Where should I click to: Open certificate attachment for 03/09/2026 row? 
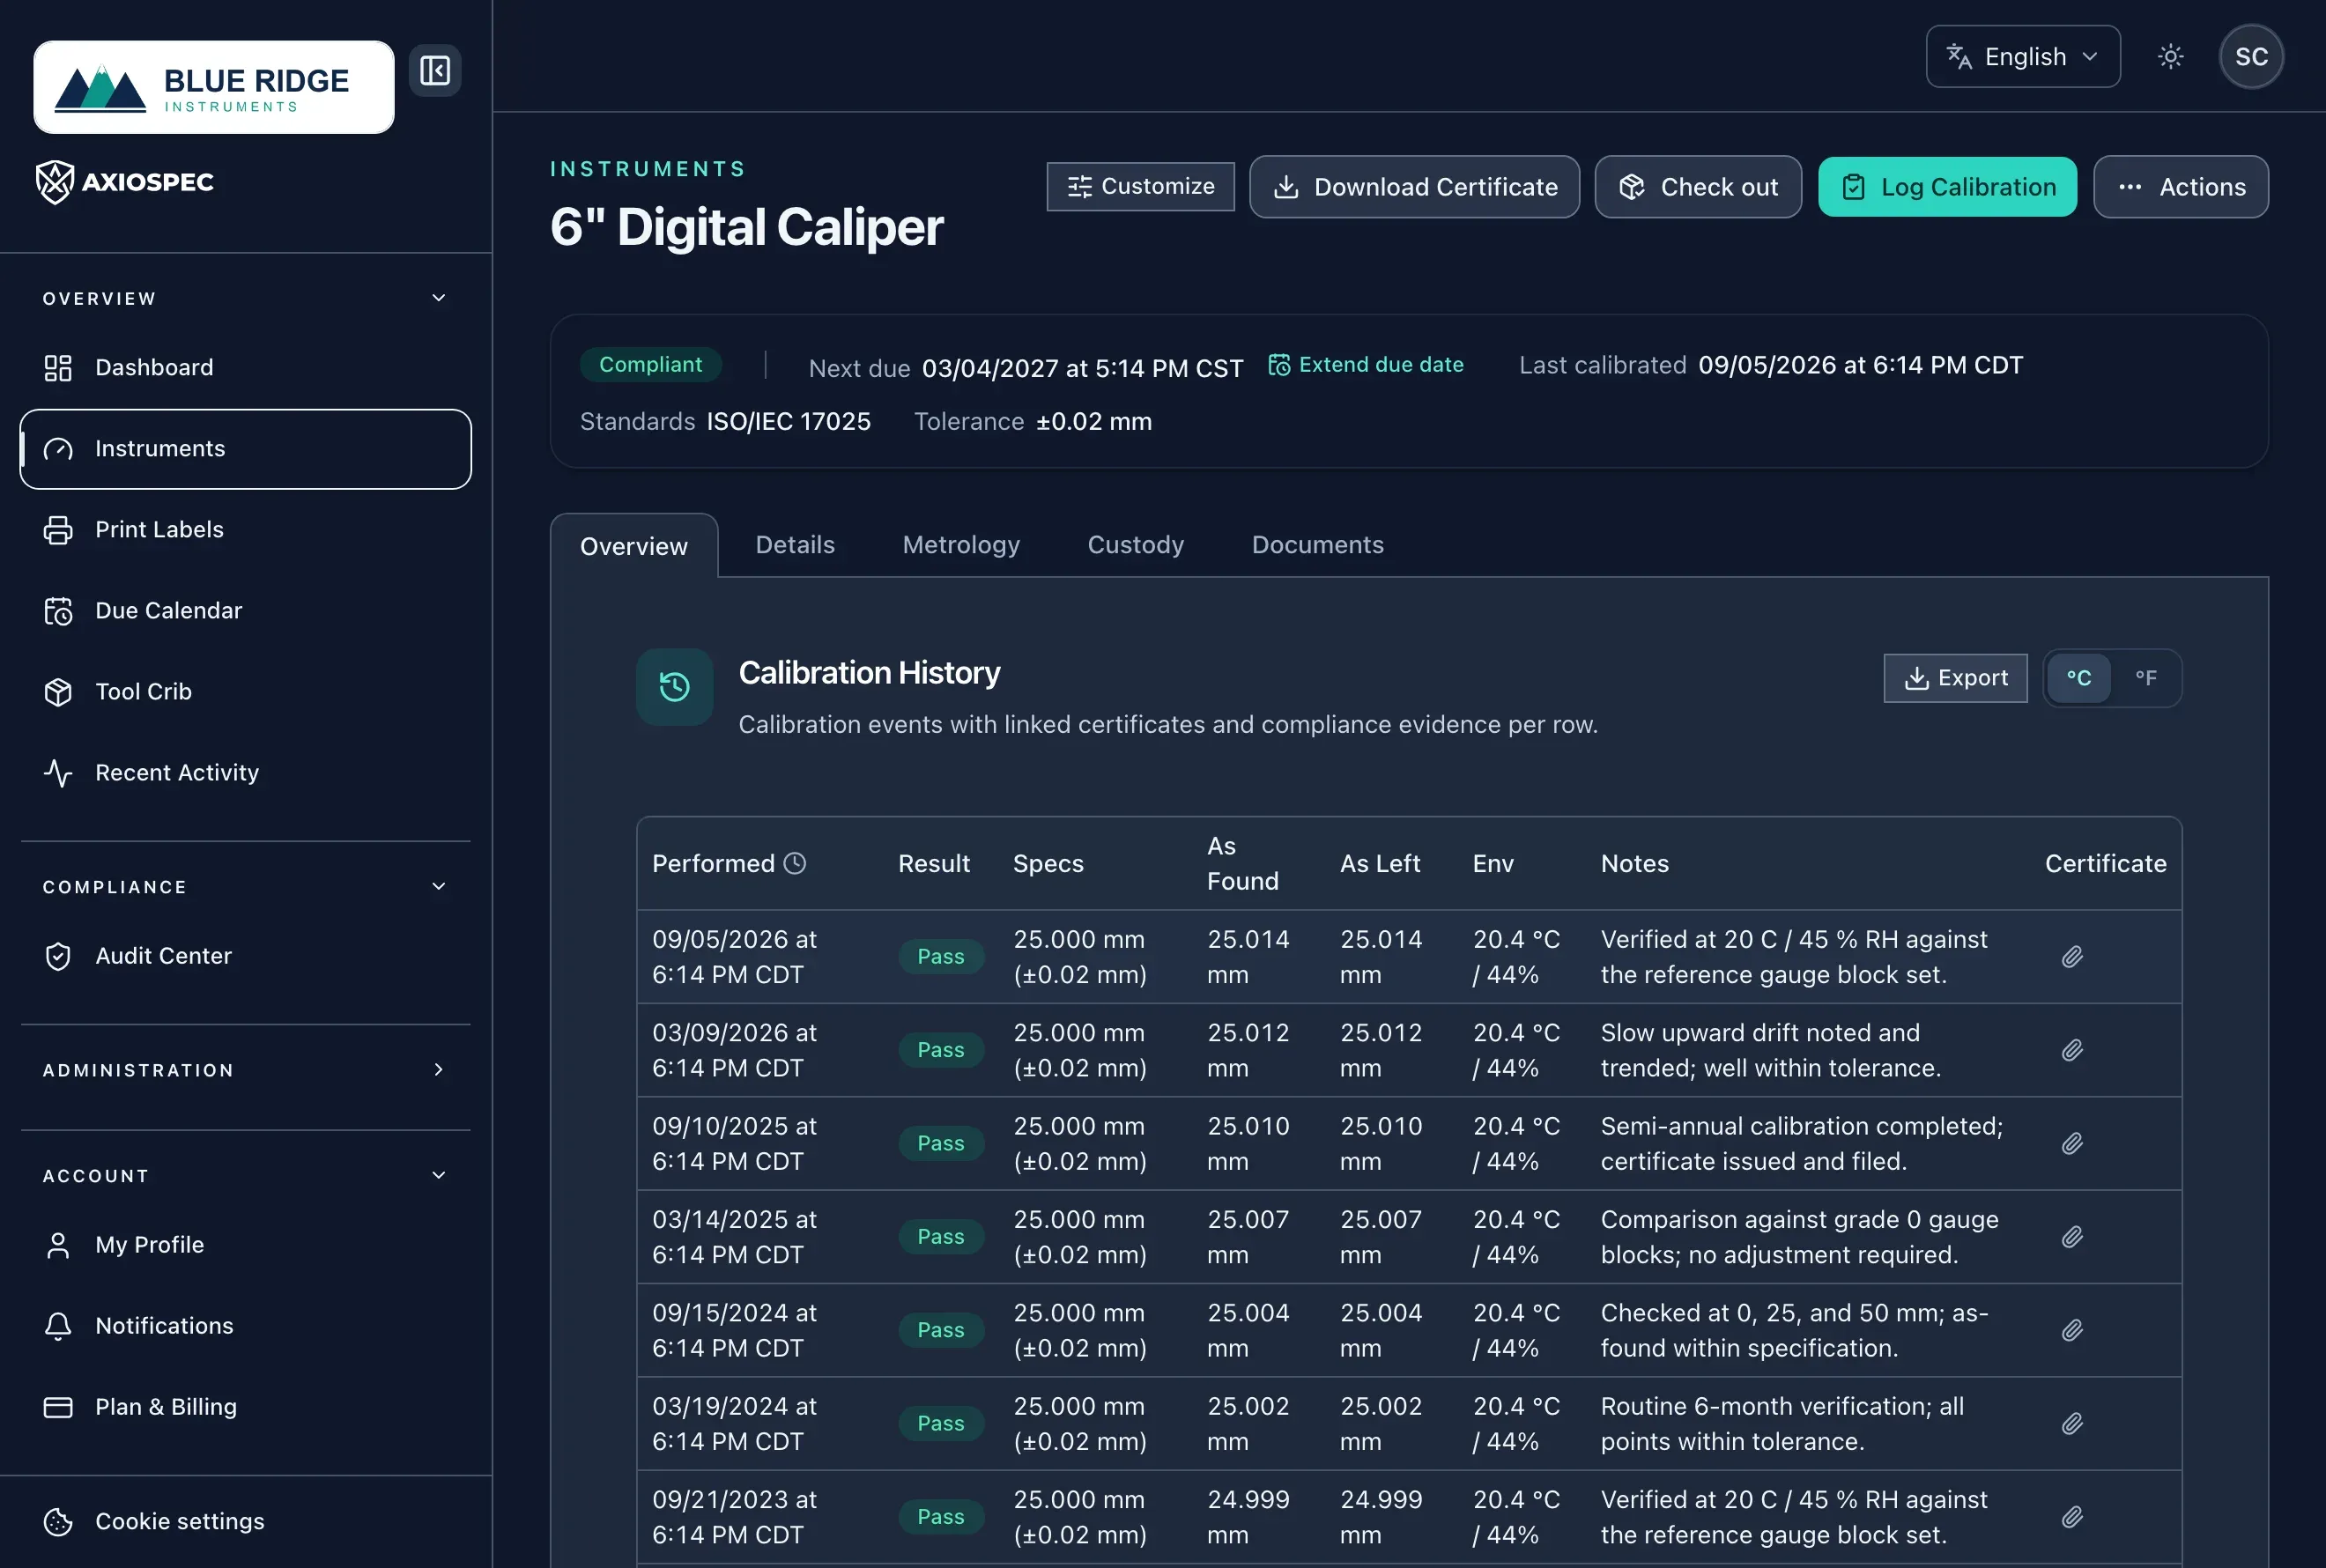click(x=2072, y=1050)
